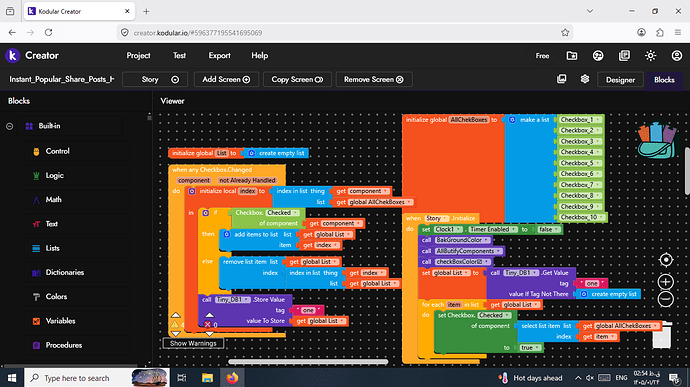Open the Checkbox_1 dropdown in list block
Image resolution: width=690 pixels, height=387 pixels.
point(598,120)
